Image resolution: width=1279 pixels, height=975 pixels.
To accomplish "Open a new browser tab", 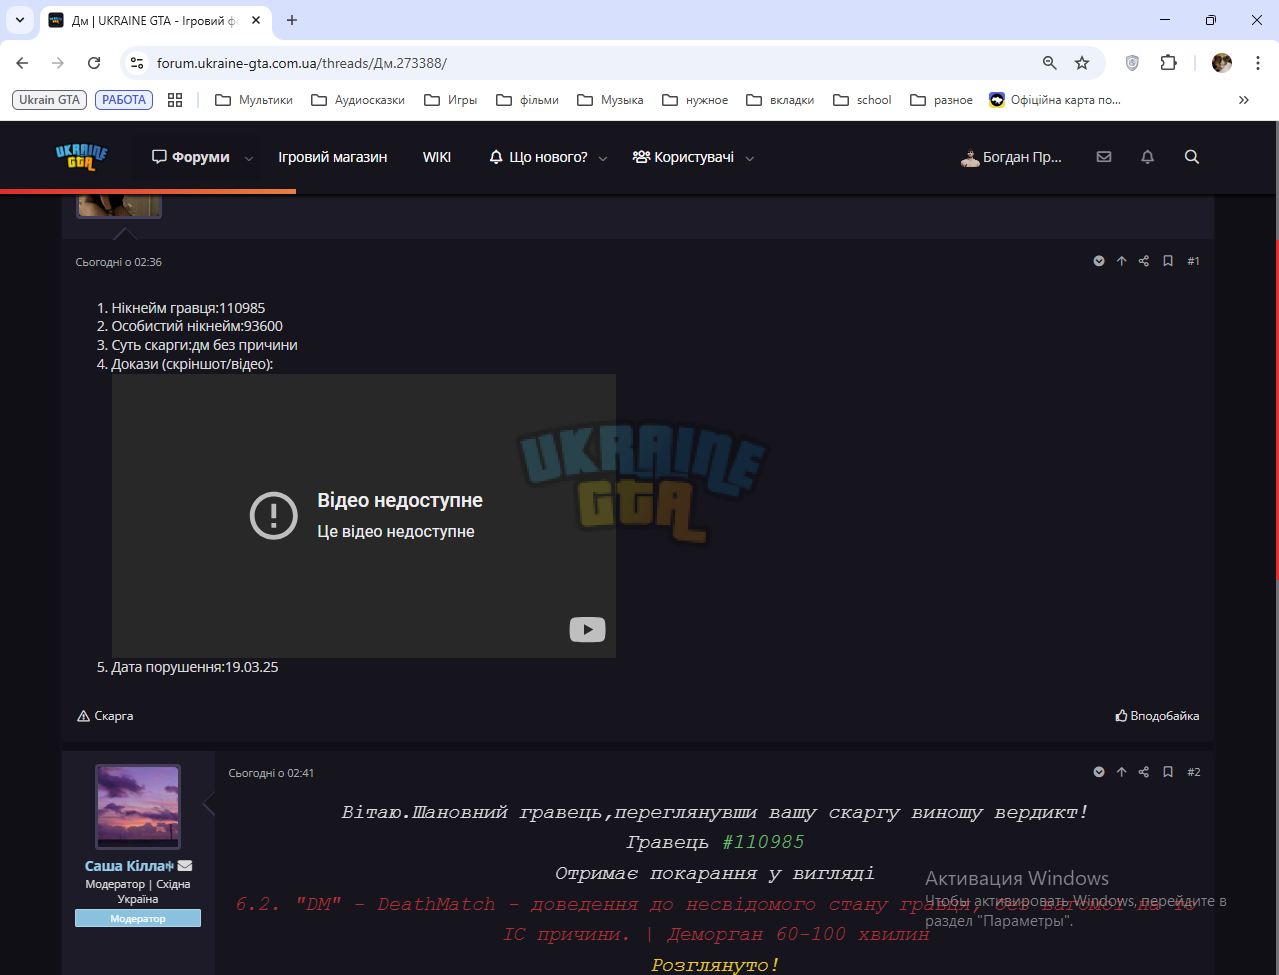I will (292, 20).
